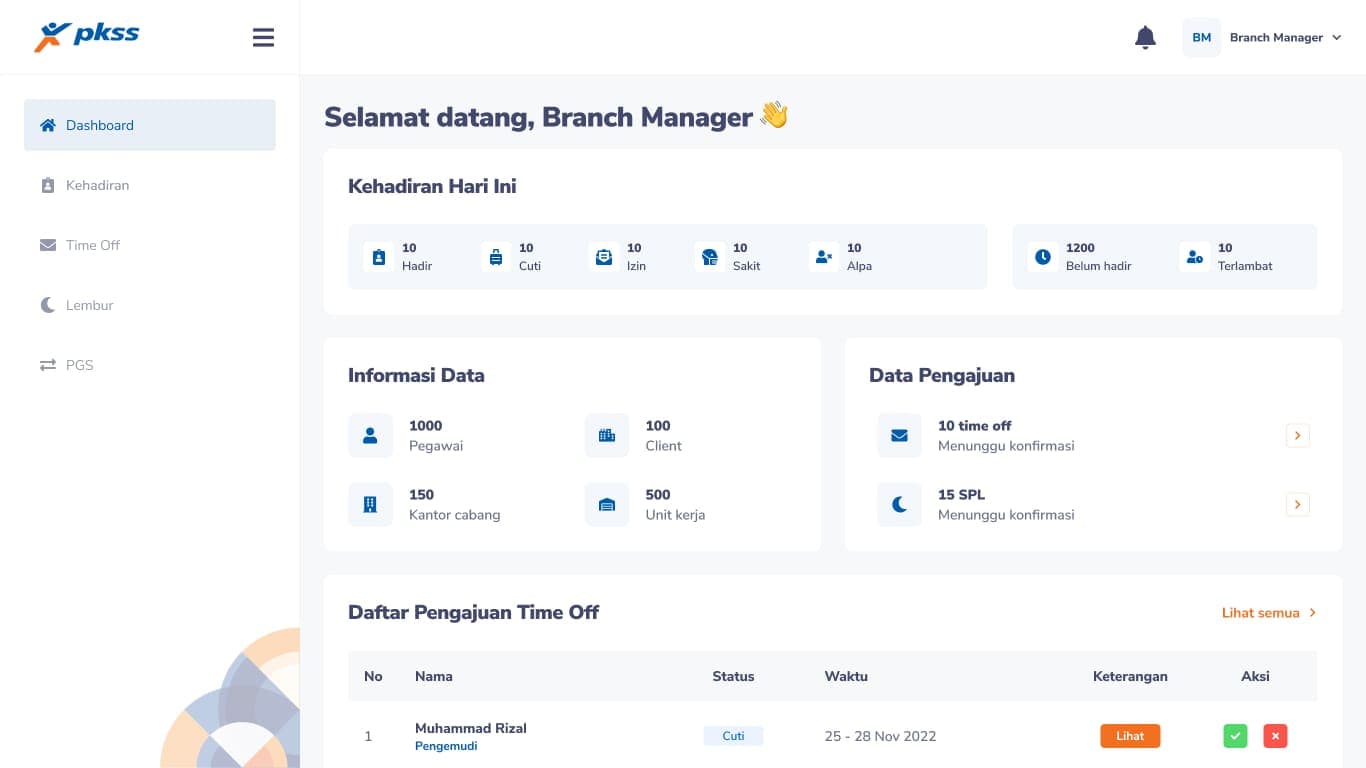The height and width of the screenshot is (768, 1366).
Task: Open the Lembur menu
Action: coord(150,305)
